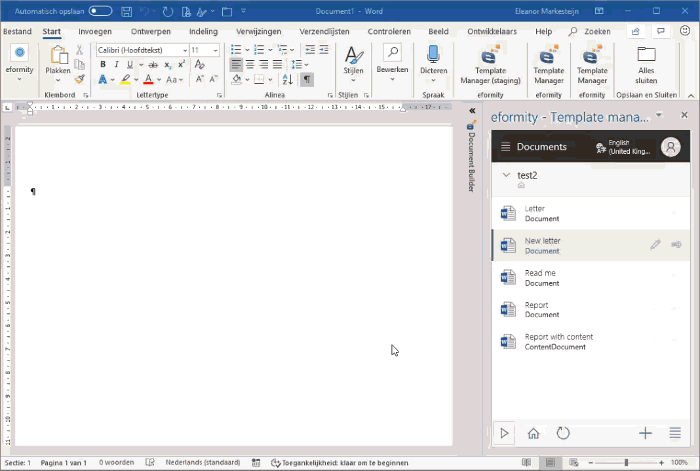Switch to print layout view

(x=550, y=463)
